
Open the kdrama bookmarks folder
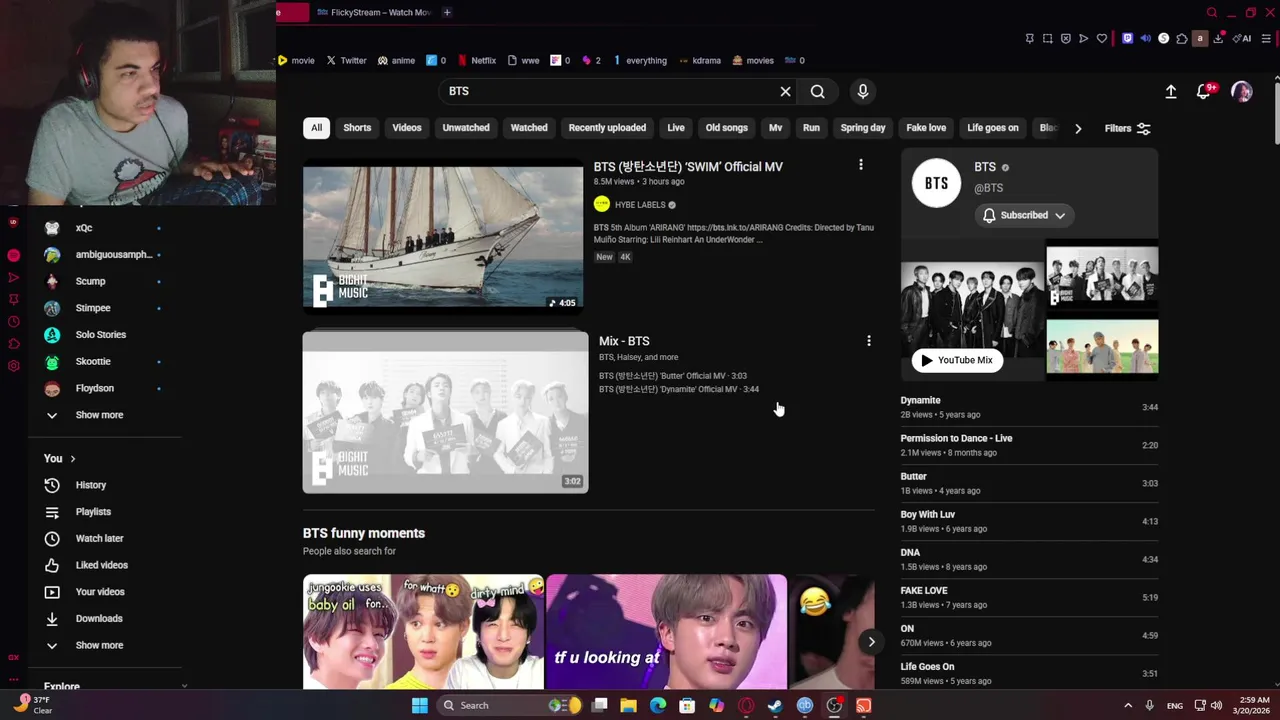[x=699, y=60]
